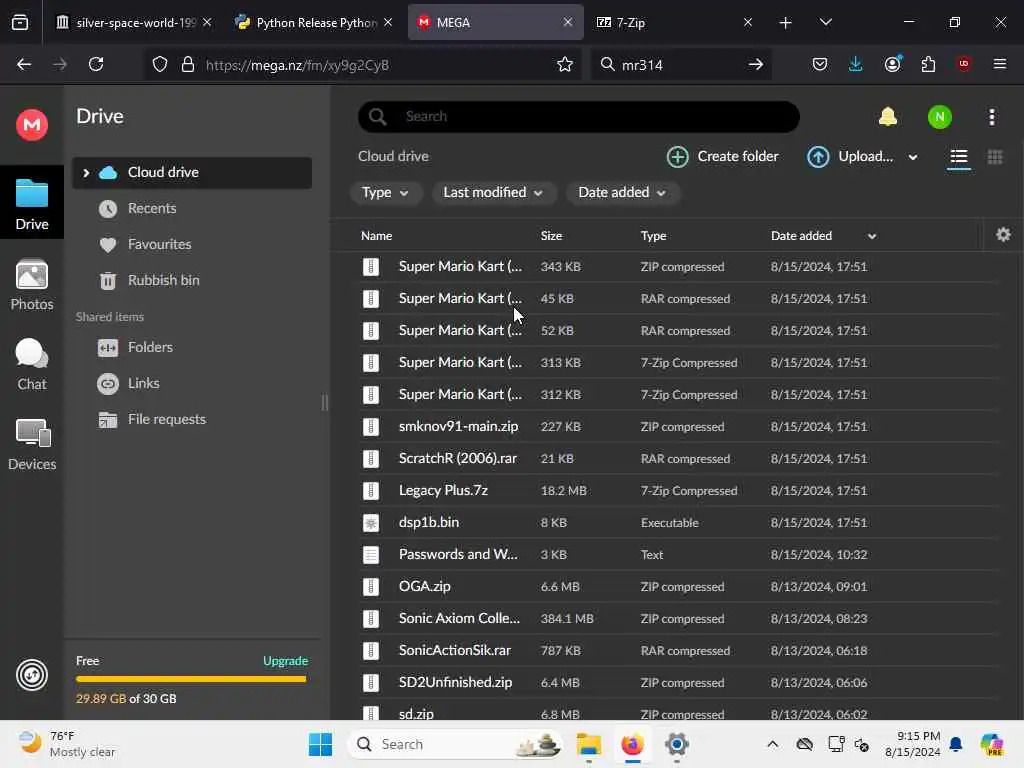
Task: Click the Upgrade link
Action: (285, 661)
